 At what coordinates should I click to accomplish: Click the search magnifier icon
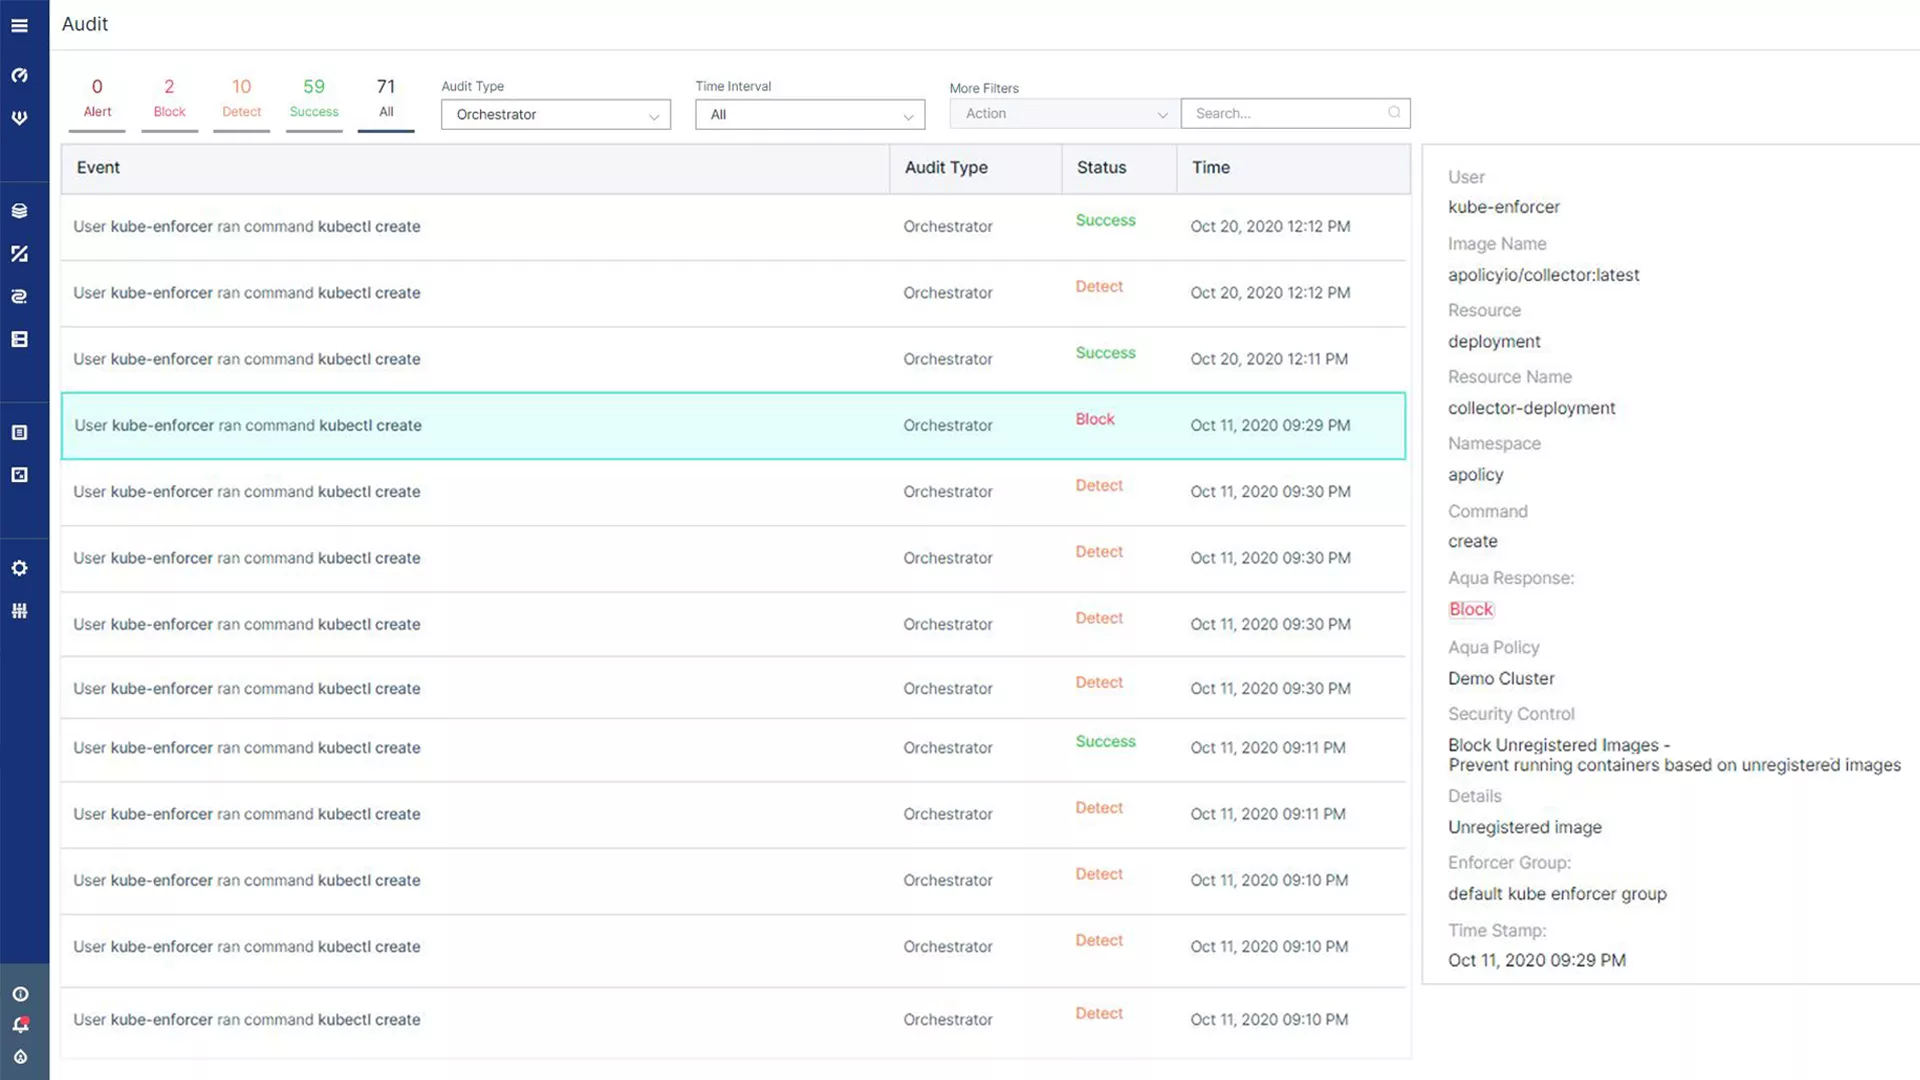pos(1394,113)
